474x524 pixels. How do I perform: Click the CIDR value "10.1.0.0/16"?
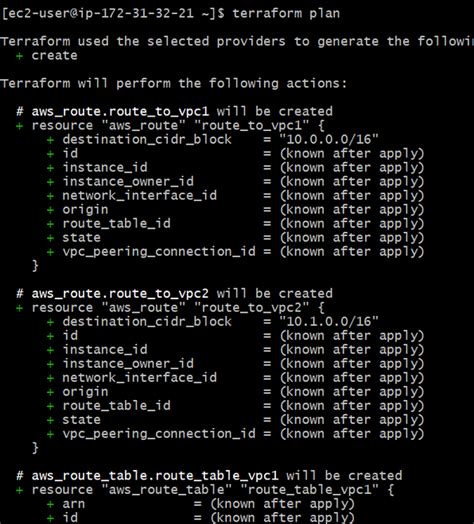(x=329, y=321)
